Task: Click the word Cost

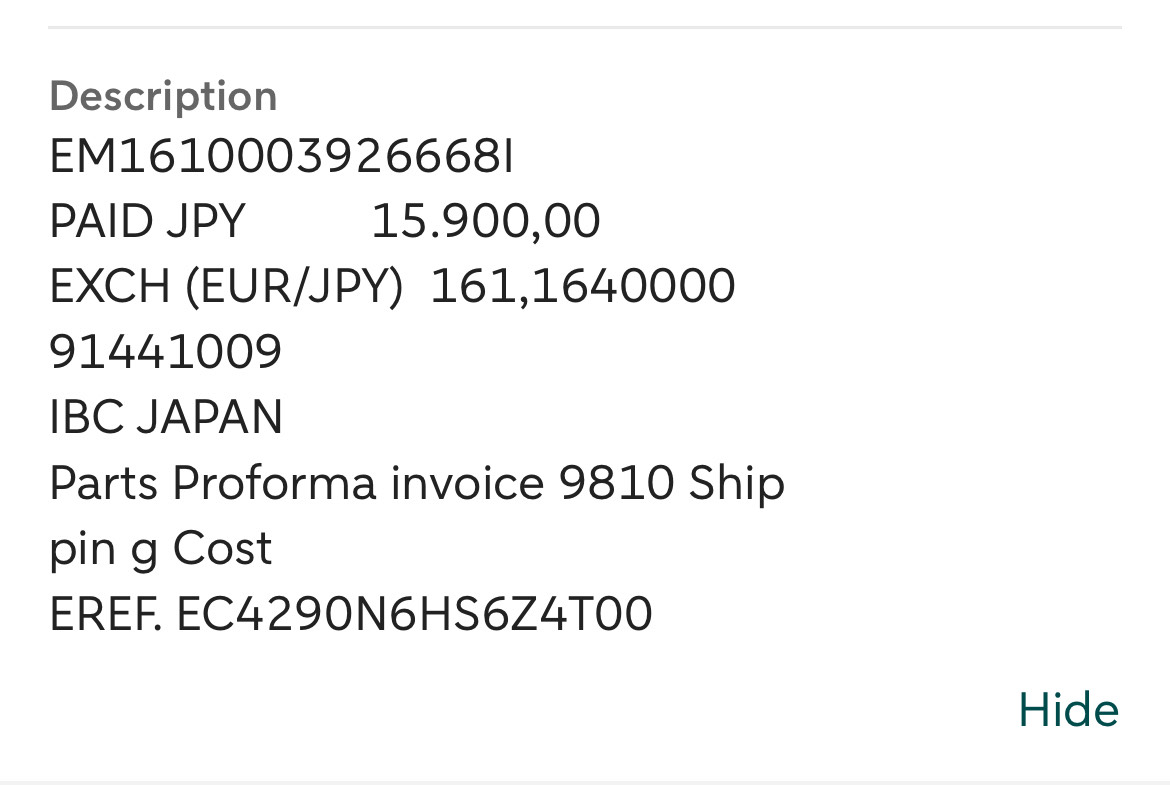Action: click(222, 548)
